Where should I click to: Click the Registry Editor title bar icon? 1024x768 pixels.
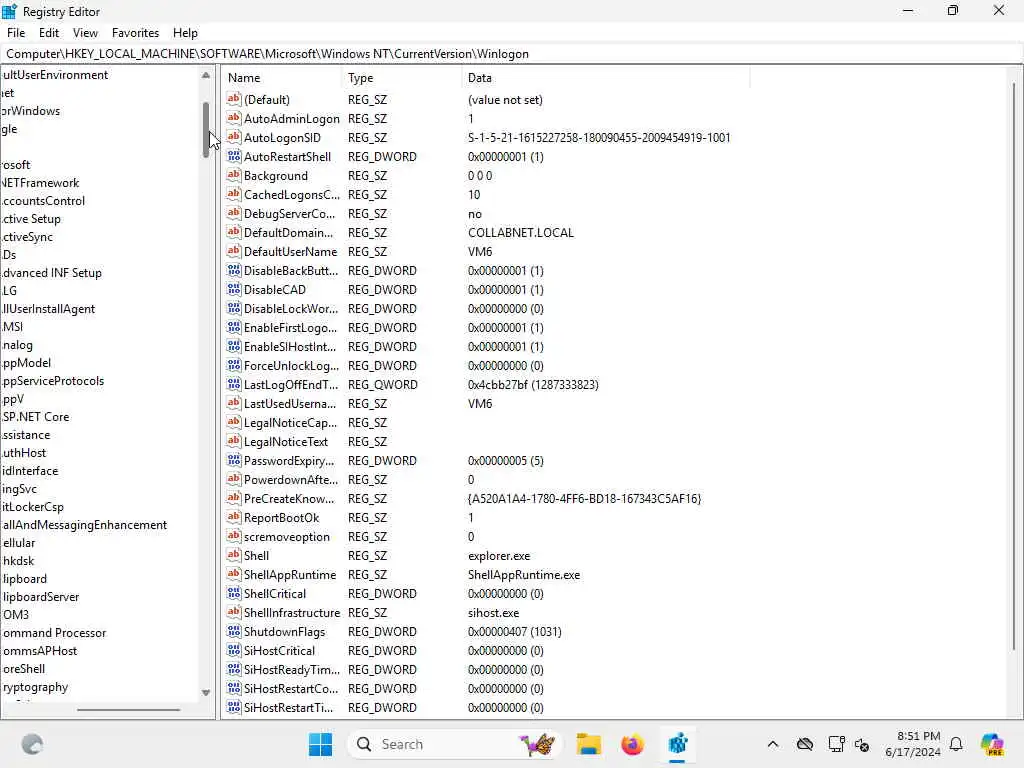click(9, 11)
